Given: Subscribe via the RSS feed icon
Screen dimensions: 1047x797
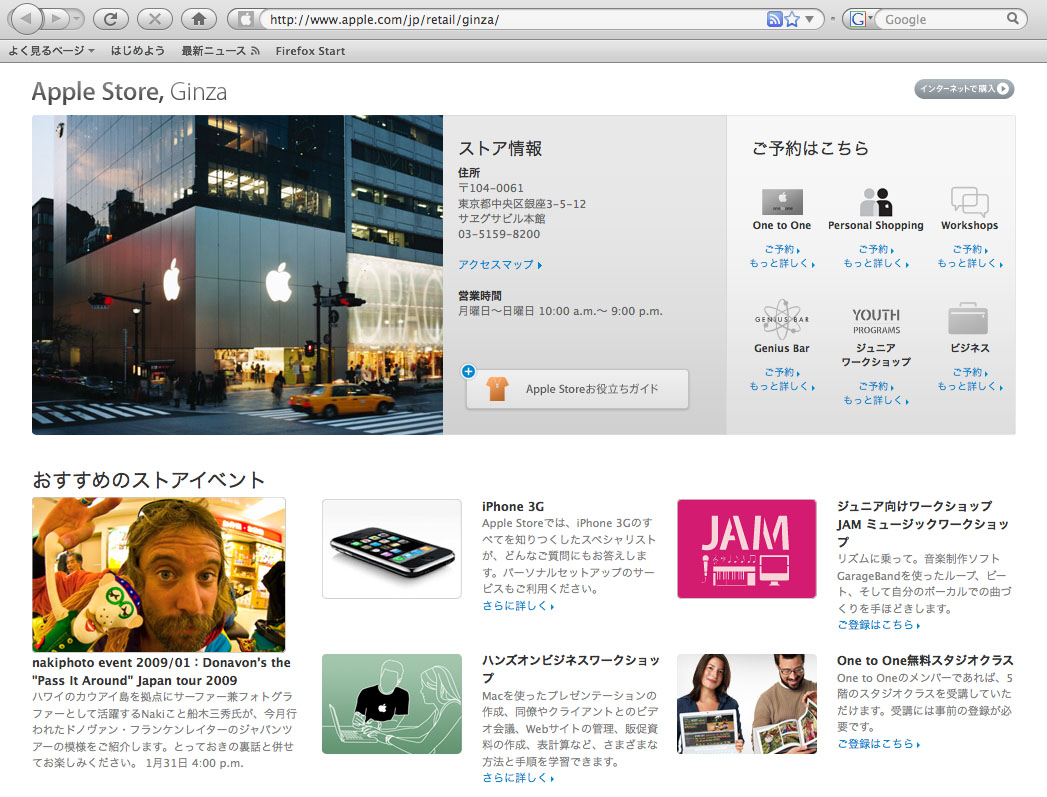Looking at the screenshot, I should (x=774, y=19).
